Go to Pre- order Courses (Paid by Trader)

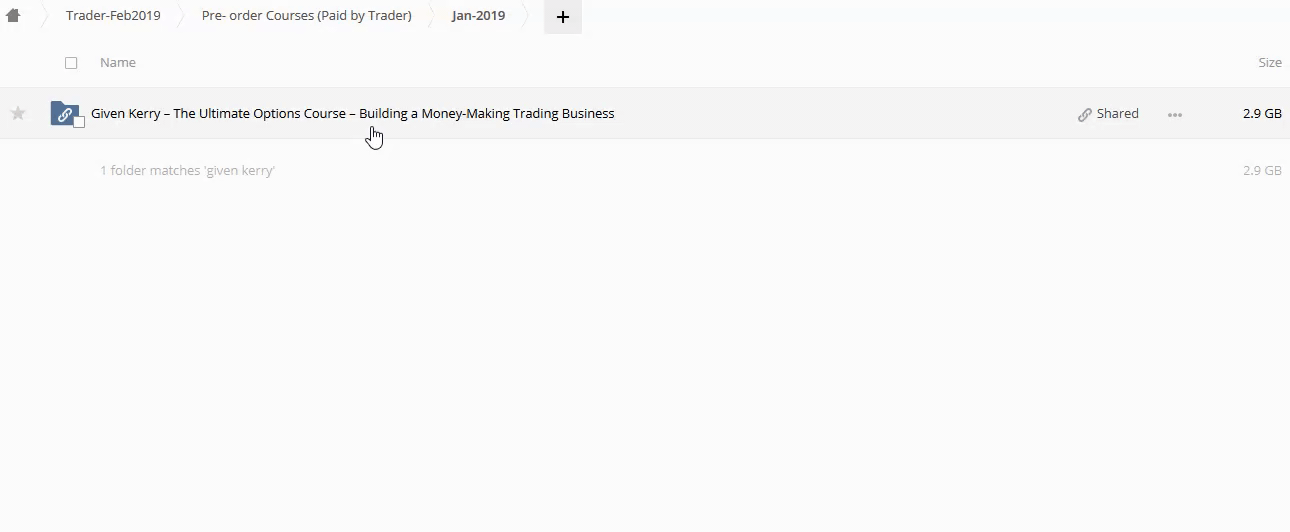(306, 16)
